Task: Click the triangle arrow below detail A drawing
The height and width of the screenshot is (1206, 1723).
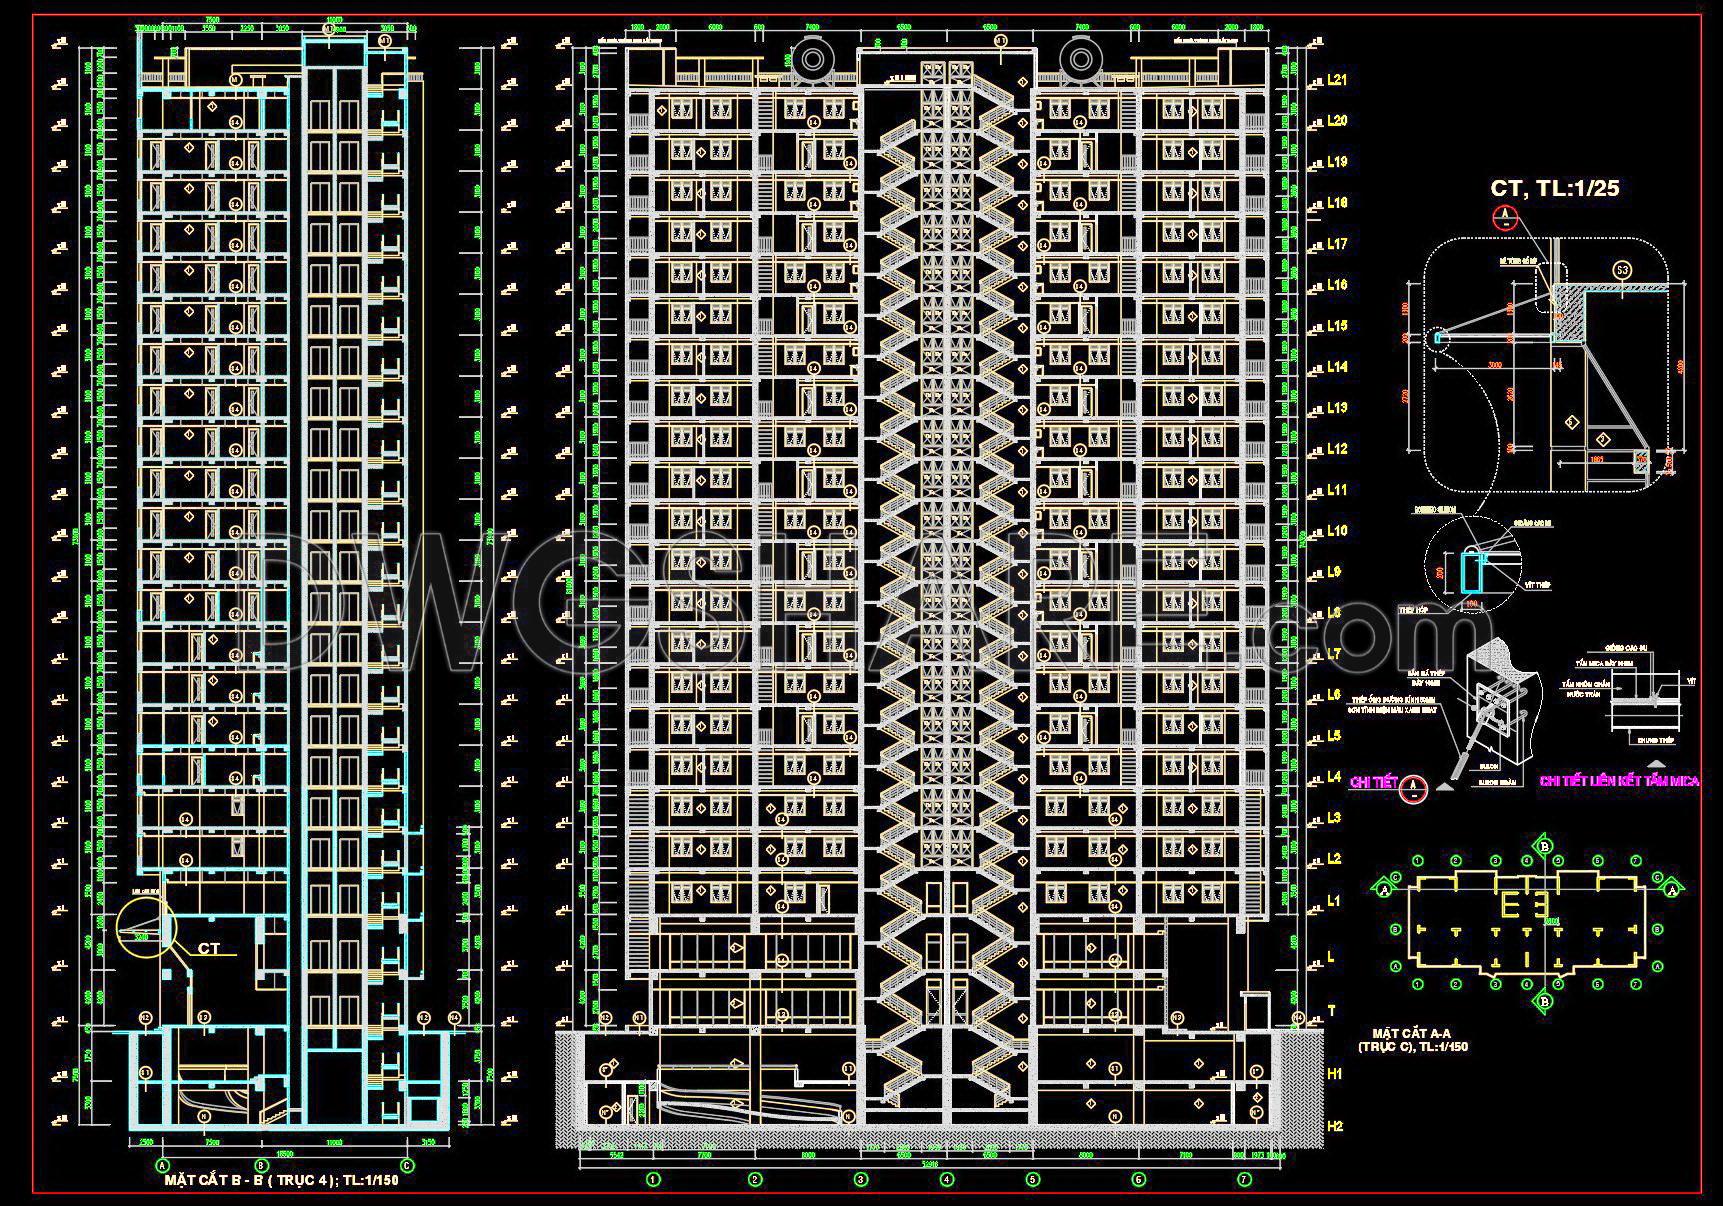Action: (x=1444, y=785)
